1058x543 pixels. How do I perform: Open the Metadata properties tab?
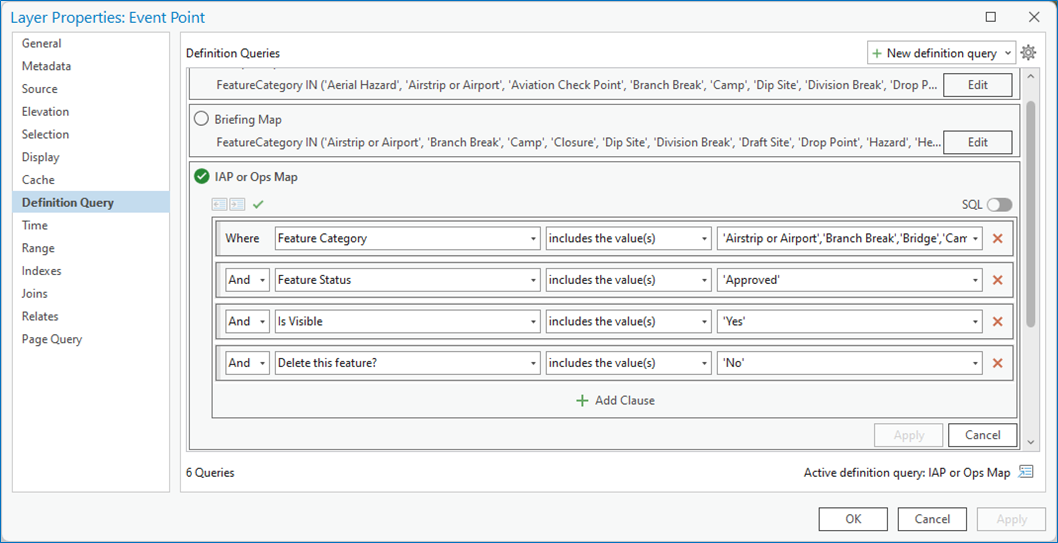(46, 66)
